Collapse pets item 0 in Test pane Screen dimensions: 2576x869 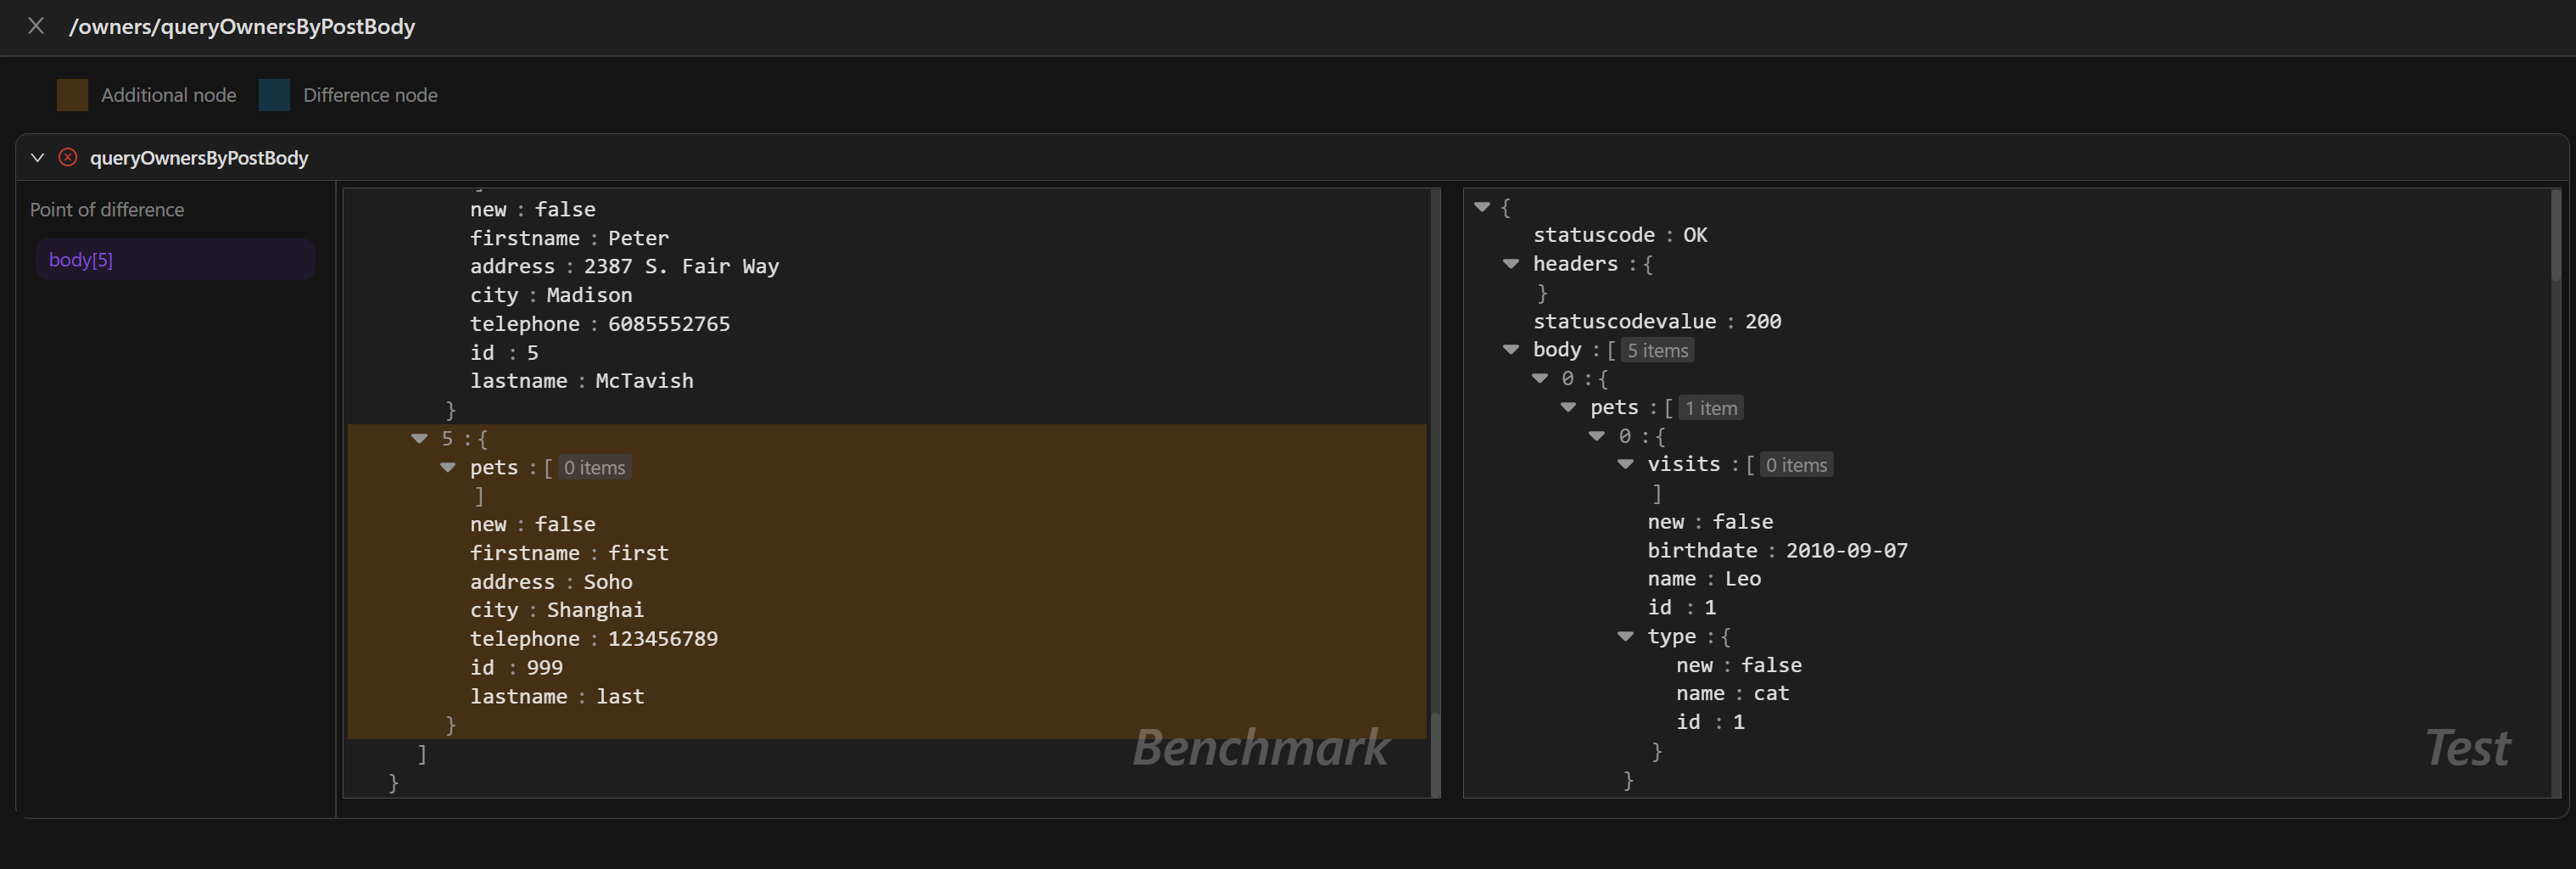point(1597,436)
